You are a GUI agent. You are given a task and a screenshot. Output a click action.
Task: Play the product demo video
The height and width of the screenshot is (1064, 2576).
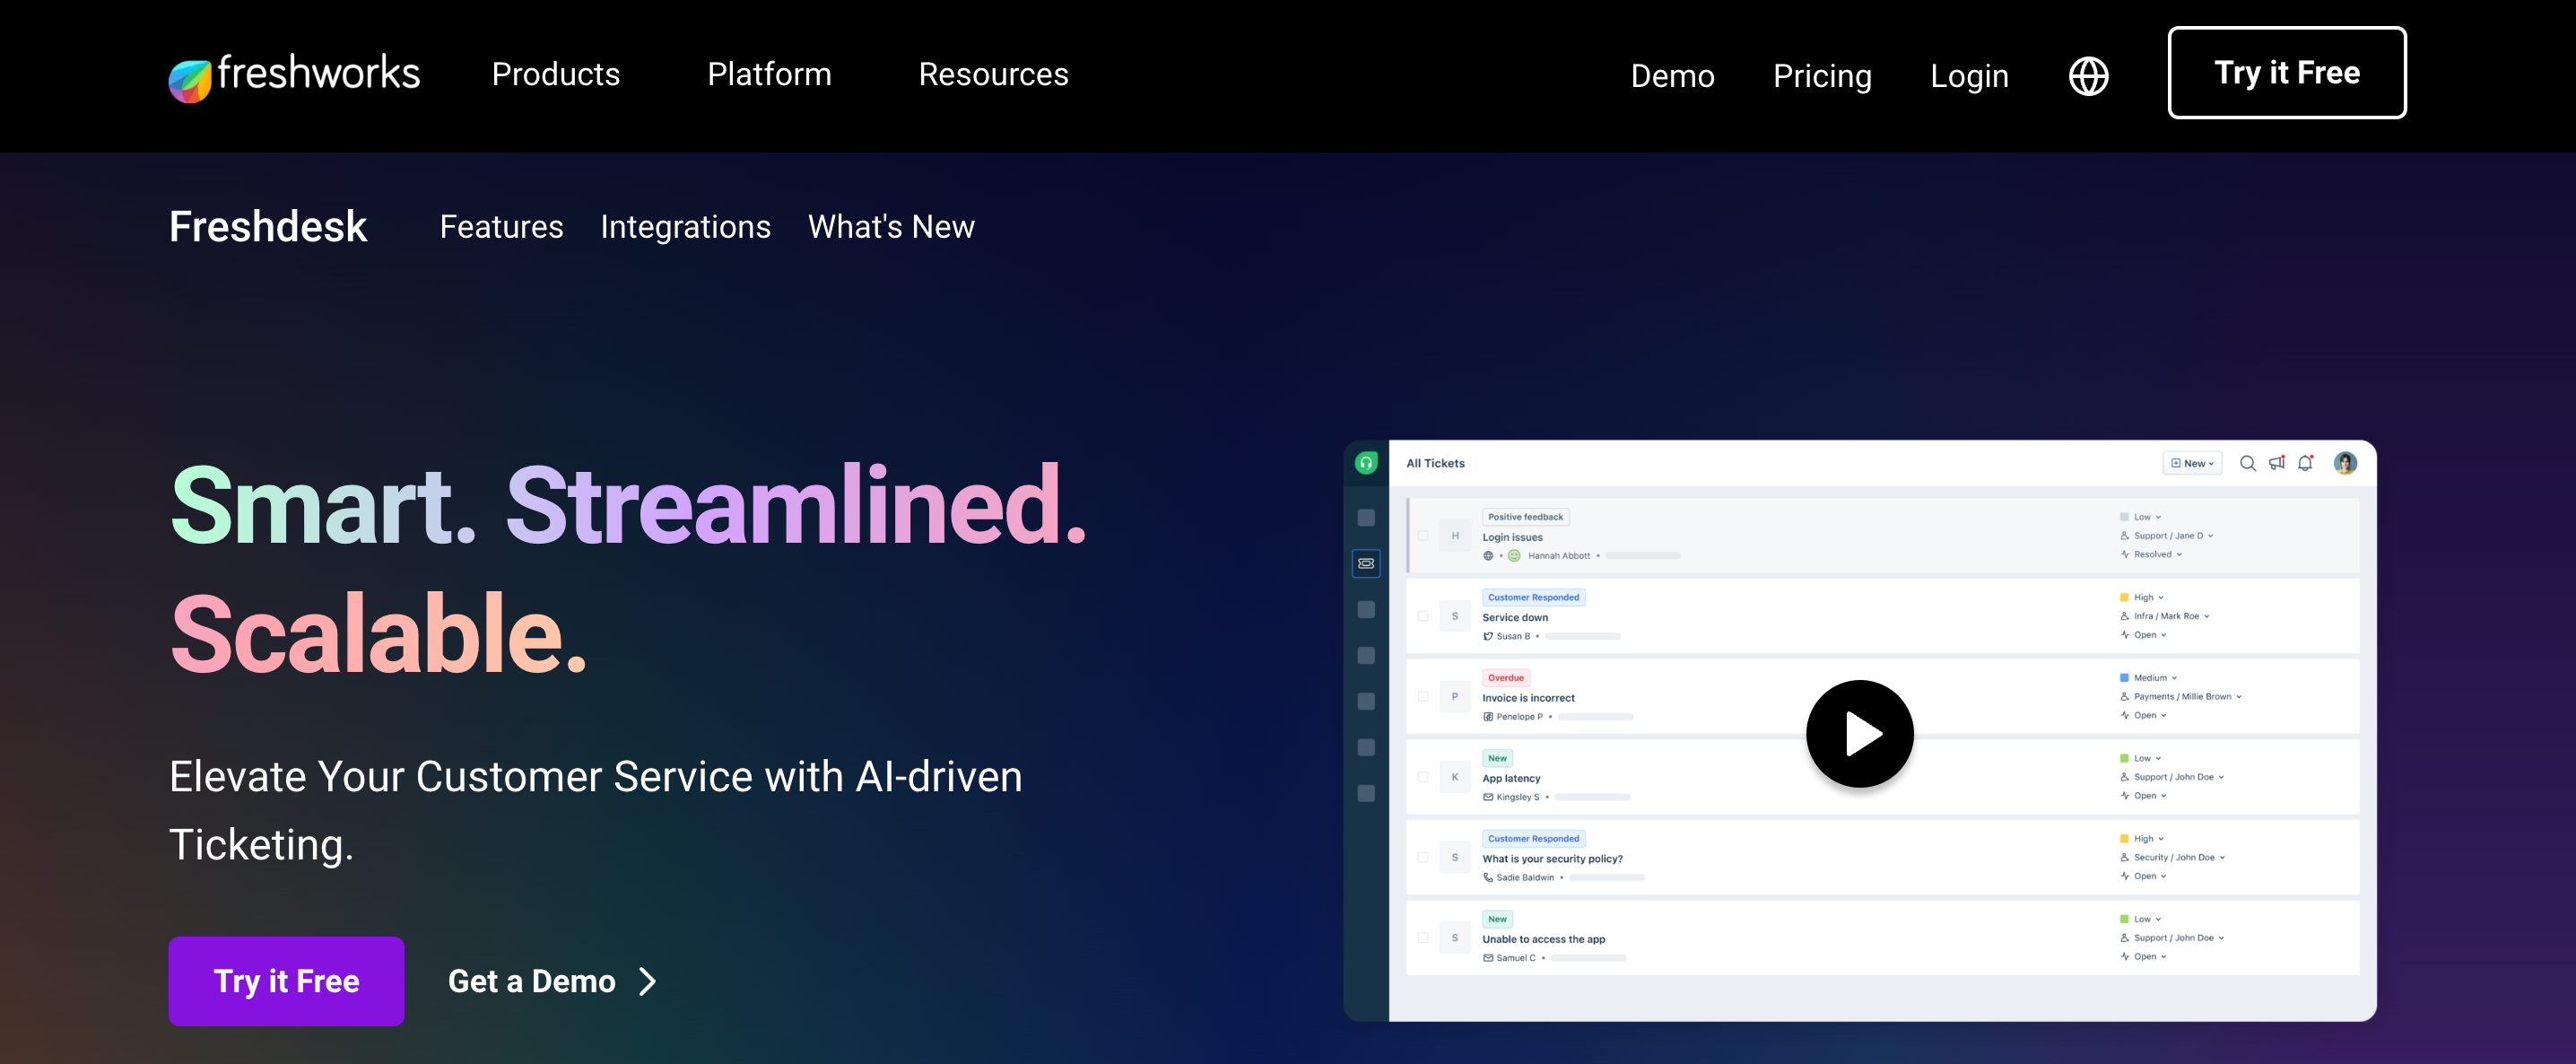pyautogui.click(x=1859, y=734)
